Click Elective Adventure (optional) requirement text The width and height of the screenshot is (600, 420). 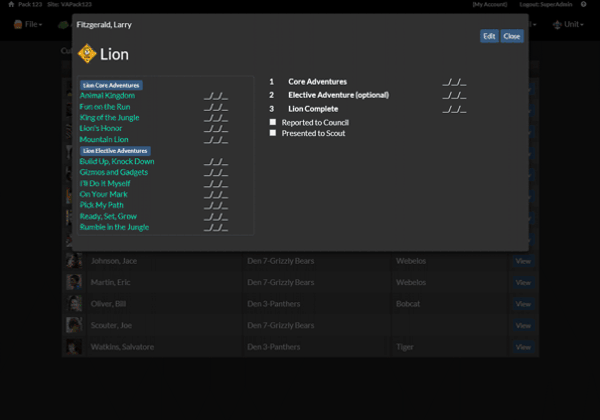tap(339, 95)
